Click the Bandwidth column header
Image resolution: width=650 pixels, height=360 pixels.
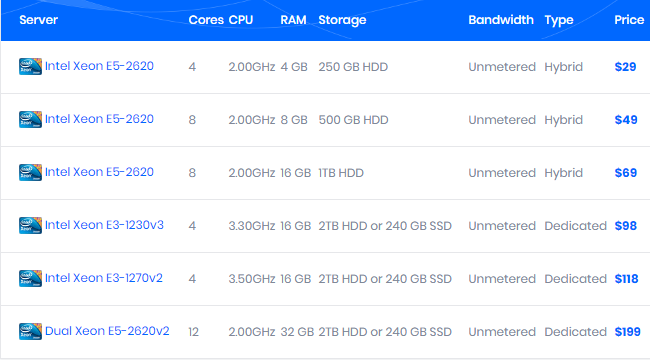click(501, 20)
